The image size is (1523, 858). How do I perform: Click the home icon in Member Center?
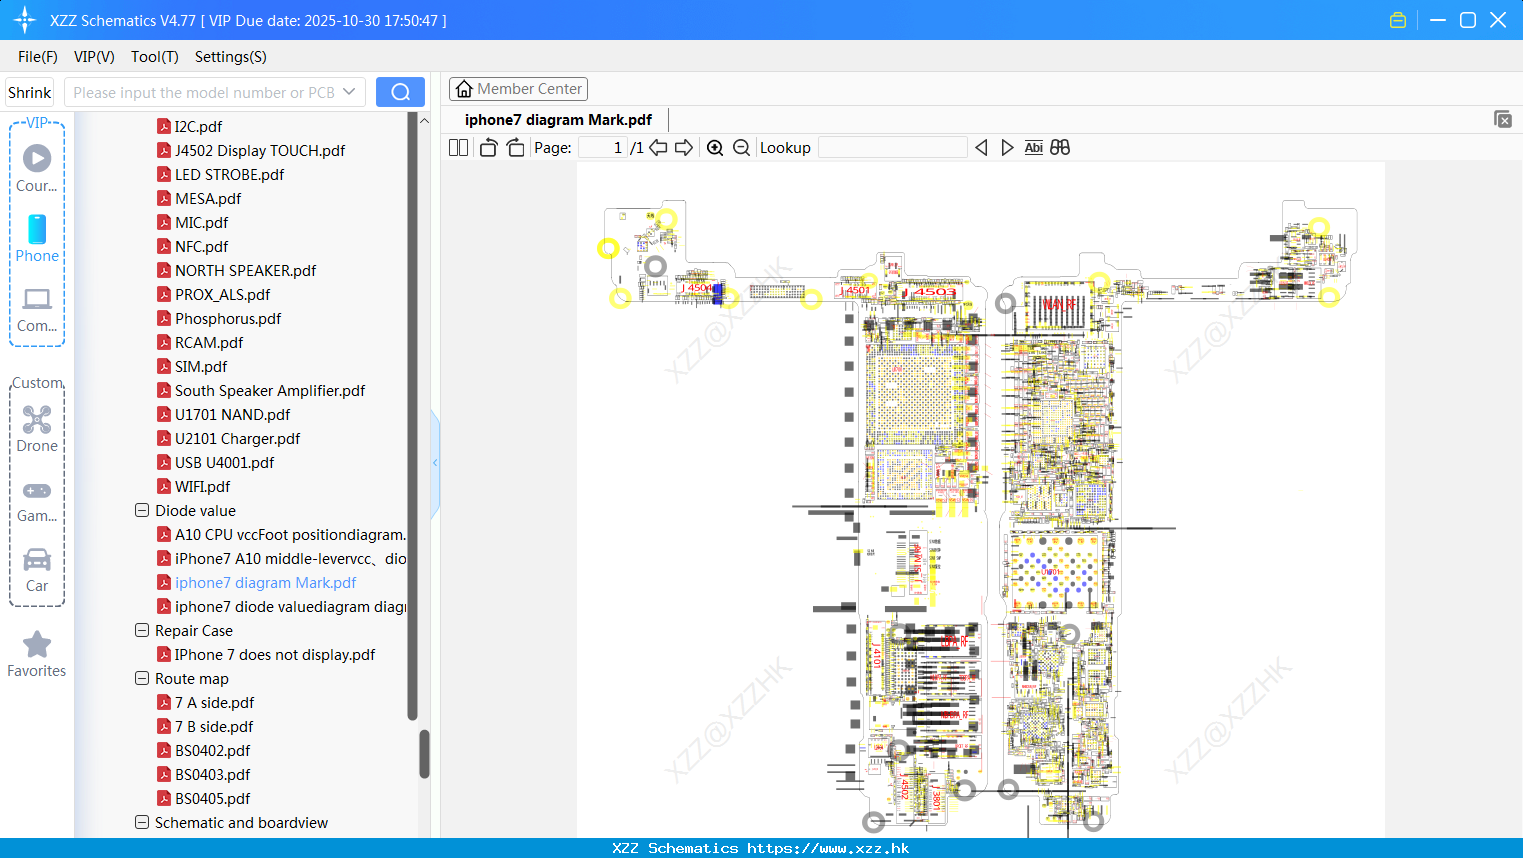tap(464, 89)
